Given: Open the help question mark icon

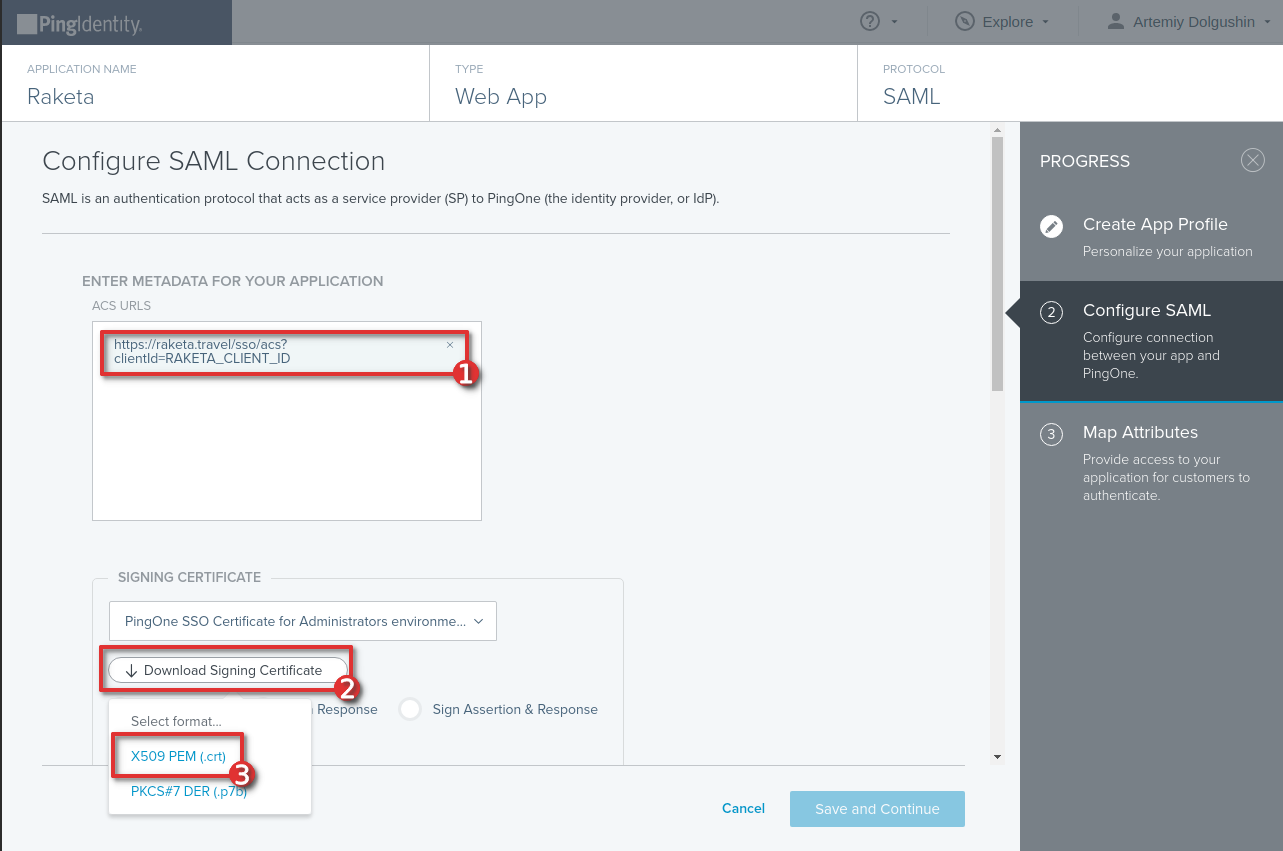Looking at the screenshot, I should [x=870, y=21].
